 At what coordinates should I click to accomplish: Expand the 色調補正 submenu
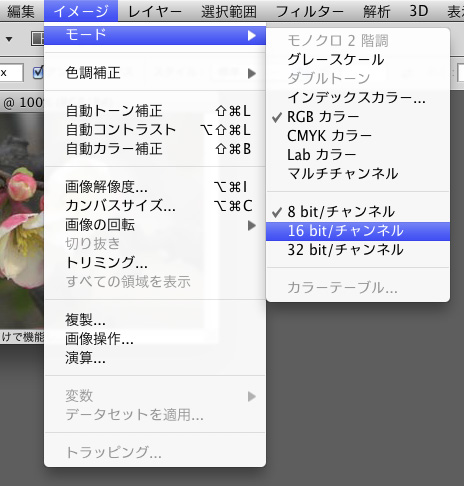pos(155,73)
